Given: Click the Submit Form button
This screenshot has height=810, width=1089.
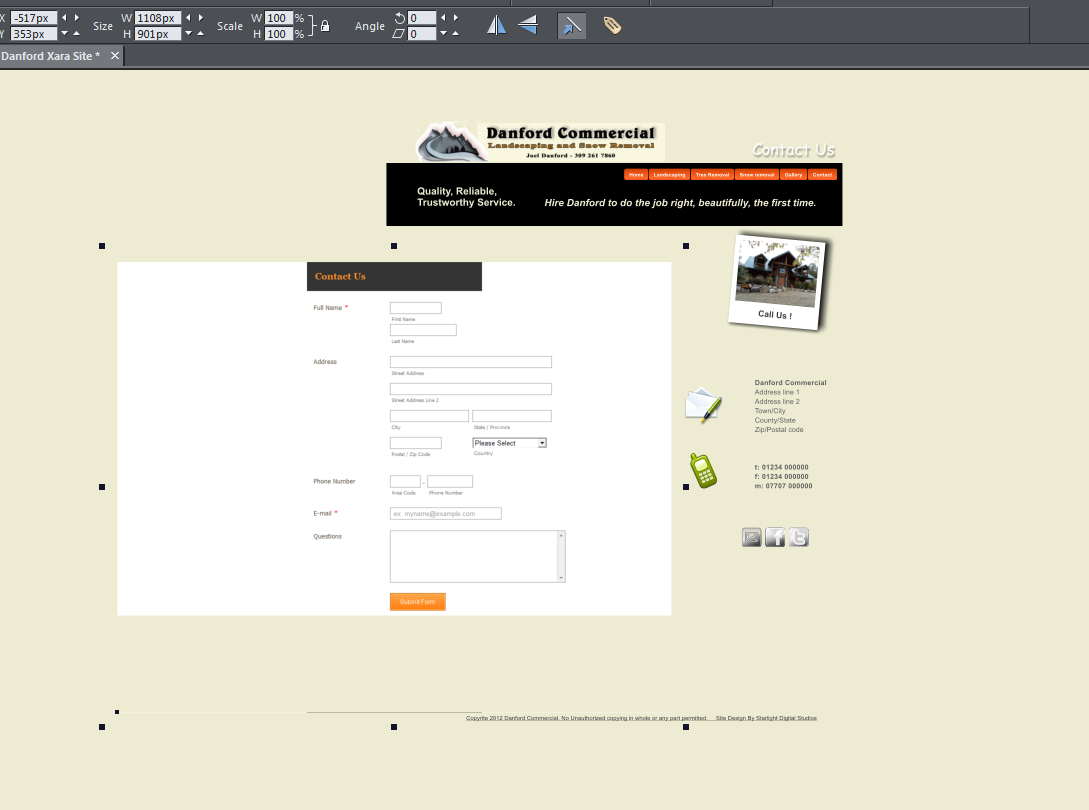Looking at the screenshot, I should point(417,601).
